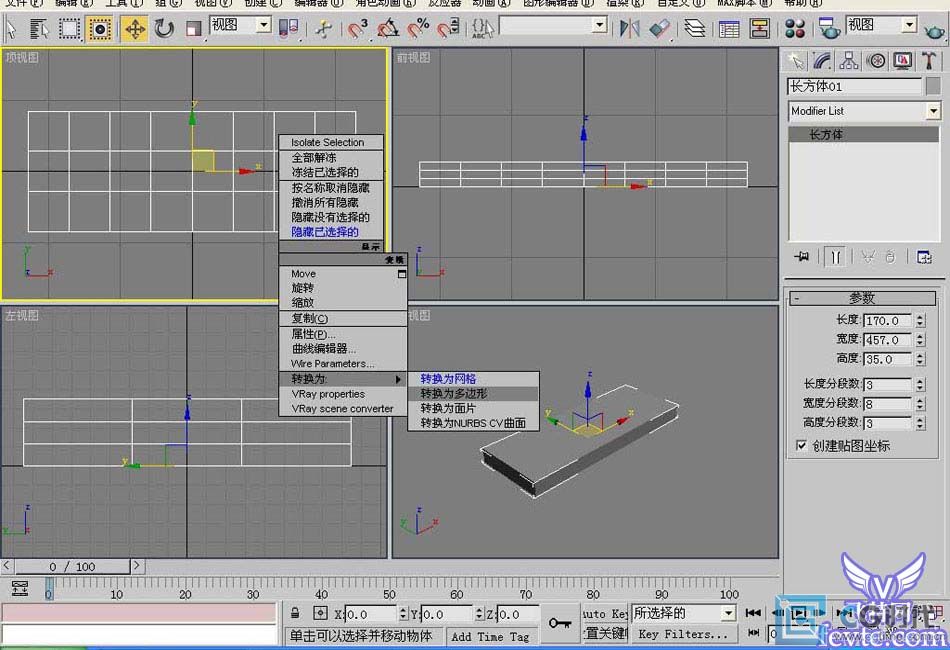Toggle the Angle Snap magnet
950x650 pixels.
click(388, 28)
